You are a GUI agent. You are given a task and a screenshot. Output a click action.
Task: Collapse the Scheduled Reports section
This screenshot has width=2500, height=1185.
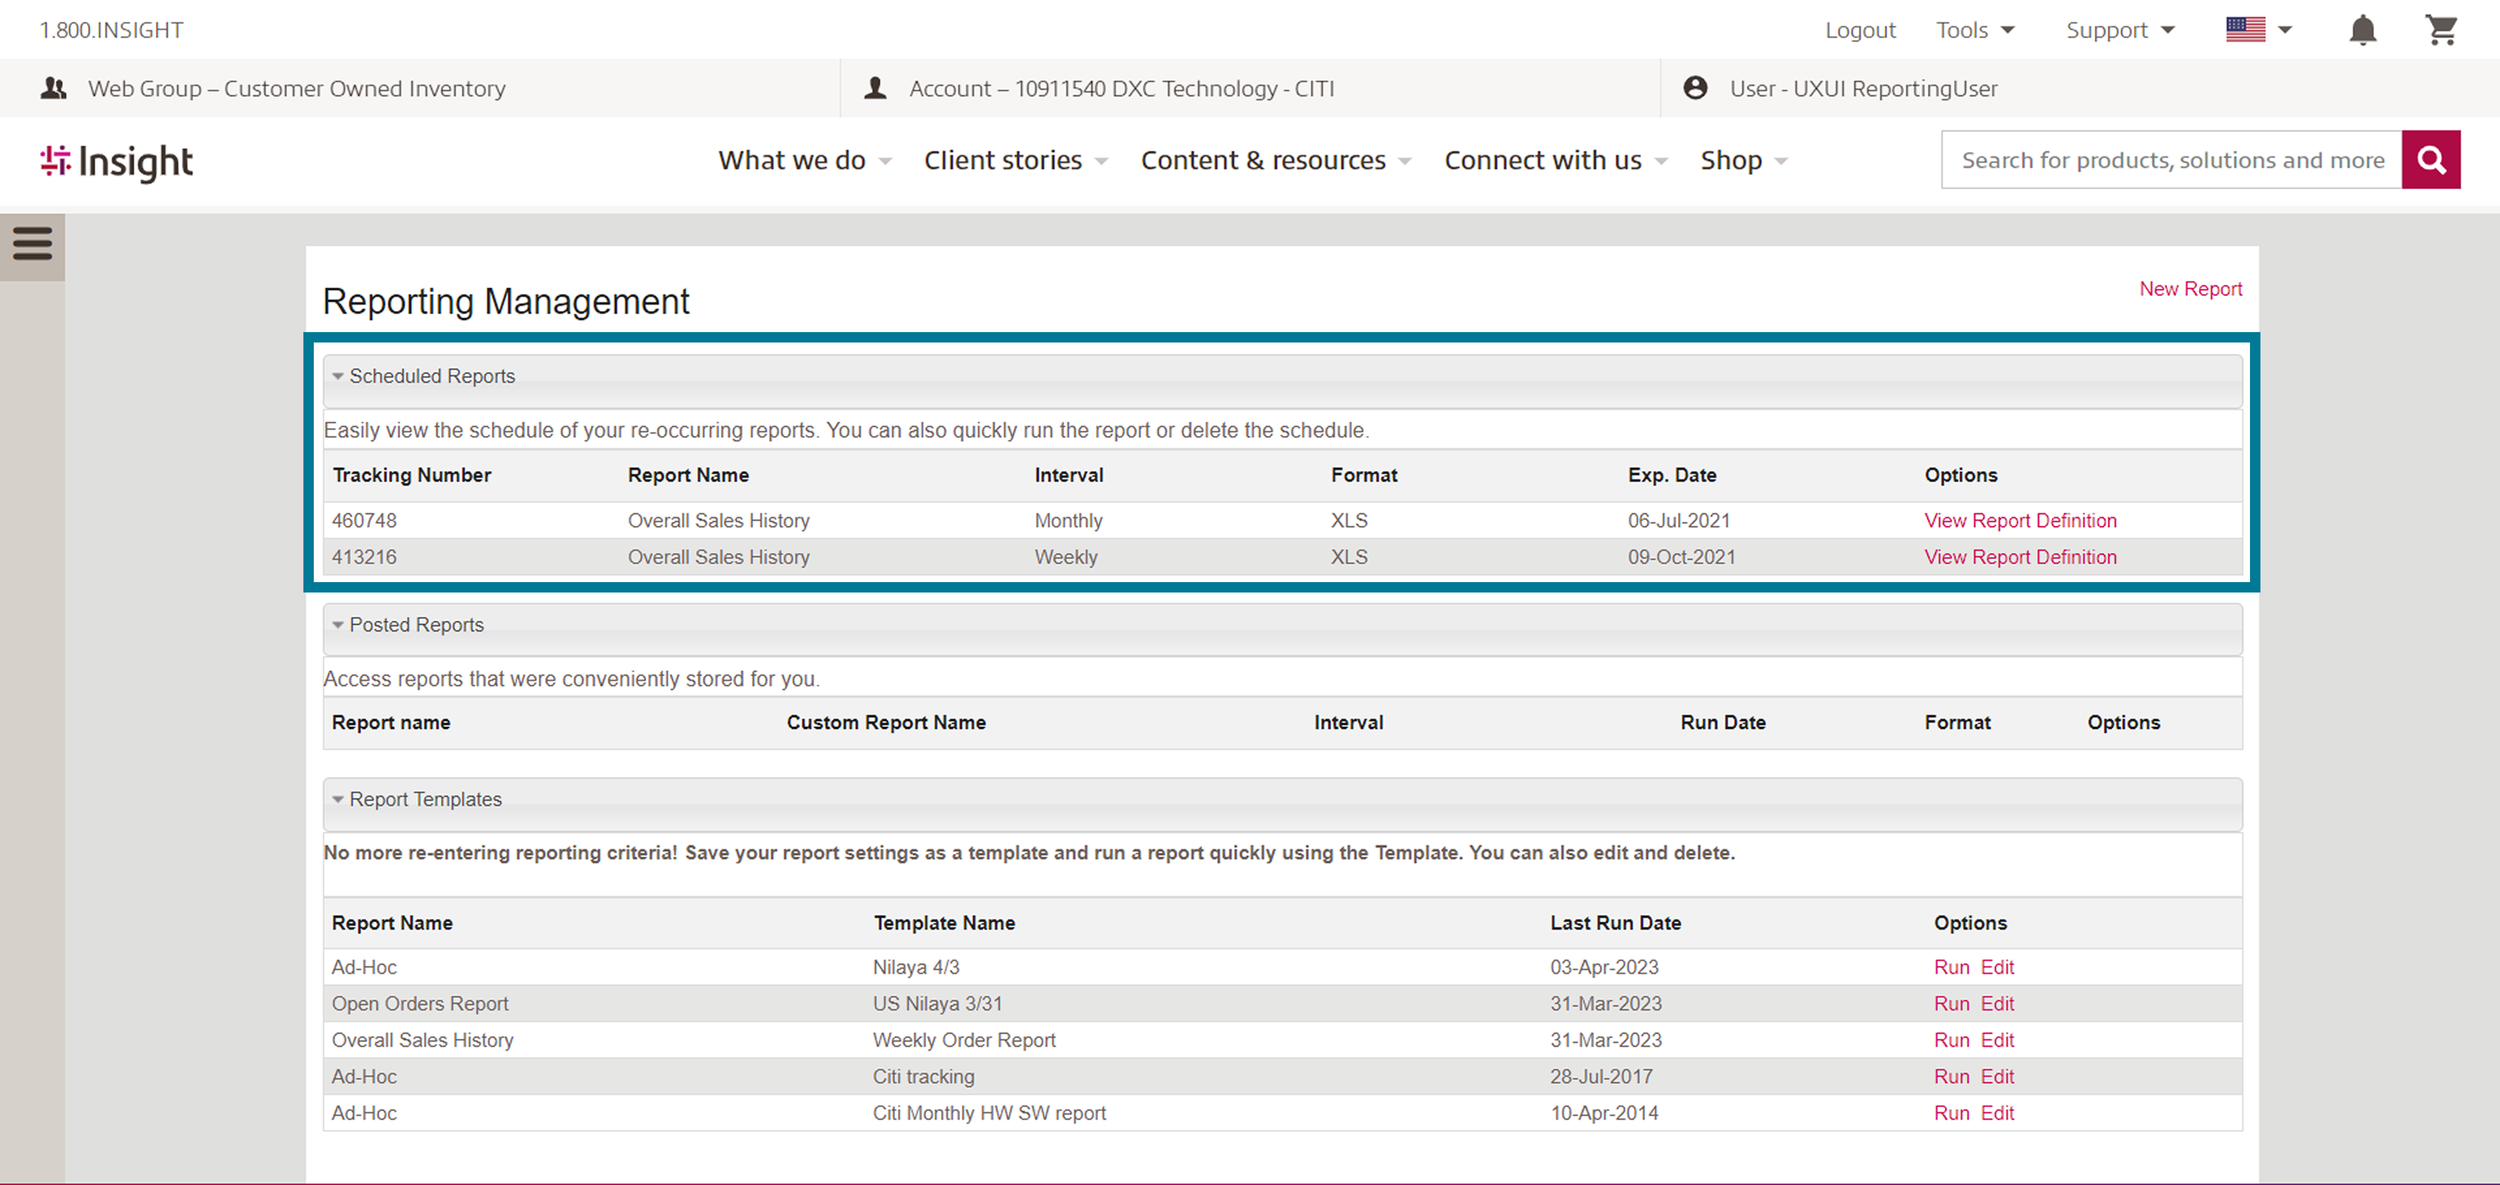[338, 377]
